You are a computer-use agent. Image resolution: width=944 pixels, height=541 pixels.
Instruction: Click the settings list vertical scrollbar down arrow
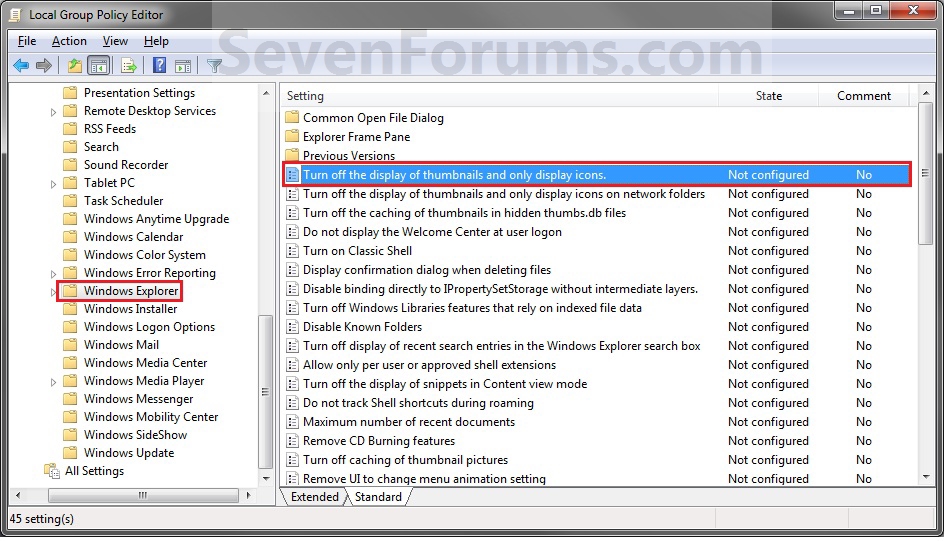926,477
